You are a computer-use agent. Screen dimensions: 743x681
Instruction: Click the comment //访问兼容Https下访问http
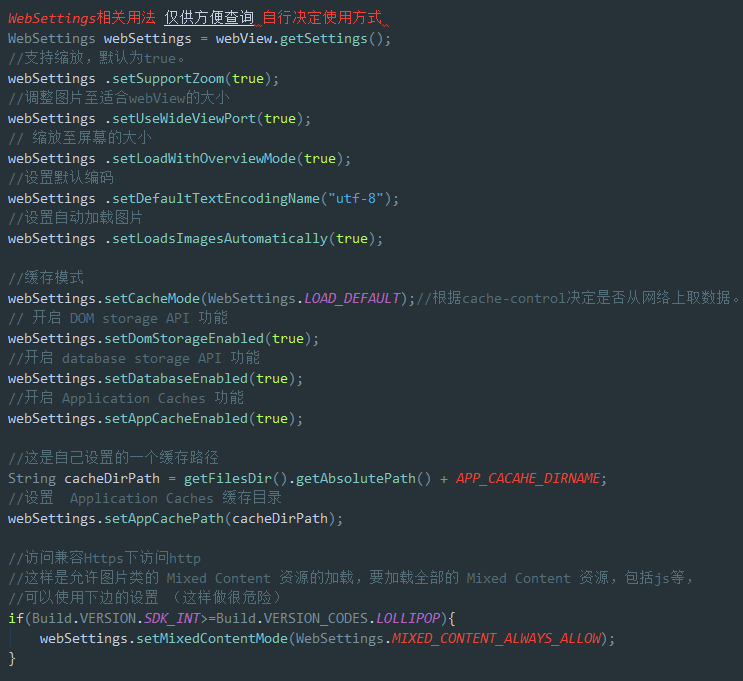click(x=104, y=558)
